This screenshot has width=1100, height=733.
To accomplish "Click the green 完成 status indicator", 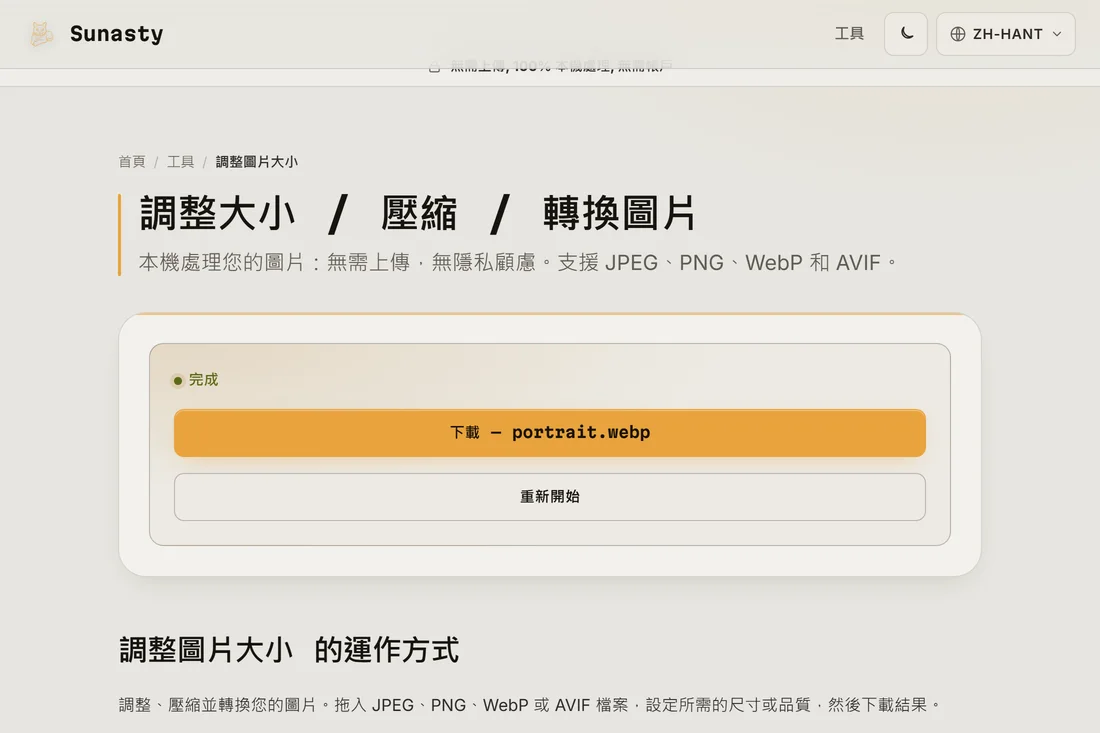I will (x=196, y=380).
